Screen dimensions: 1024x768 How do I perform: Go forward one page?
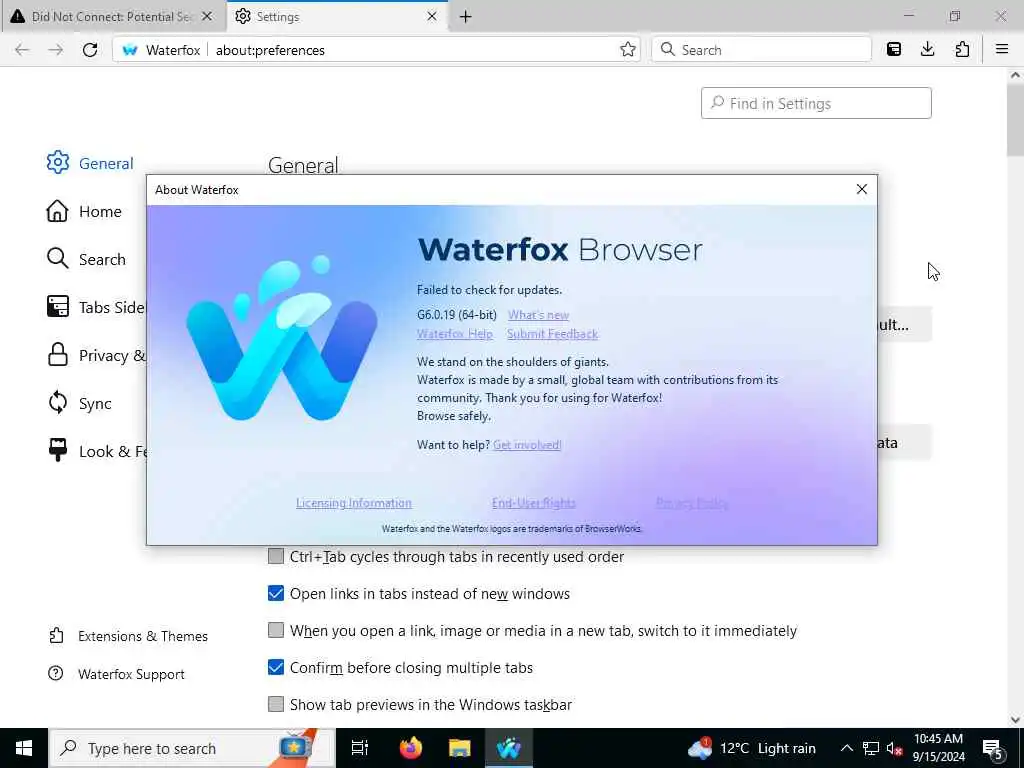coord(56,50)
